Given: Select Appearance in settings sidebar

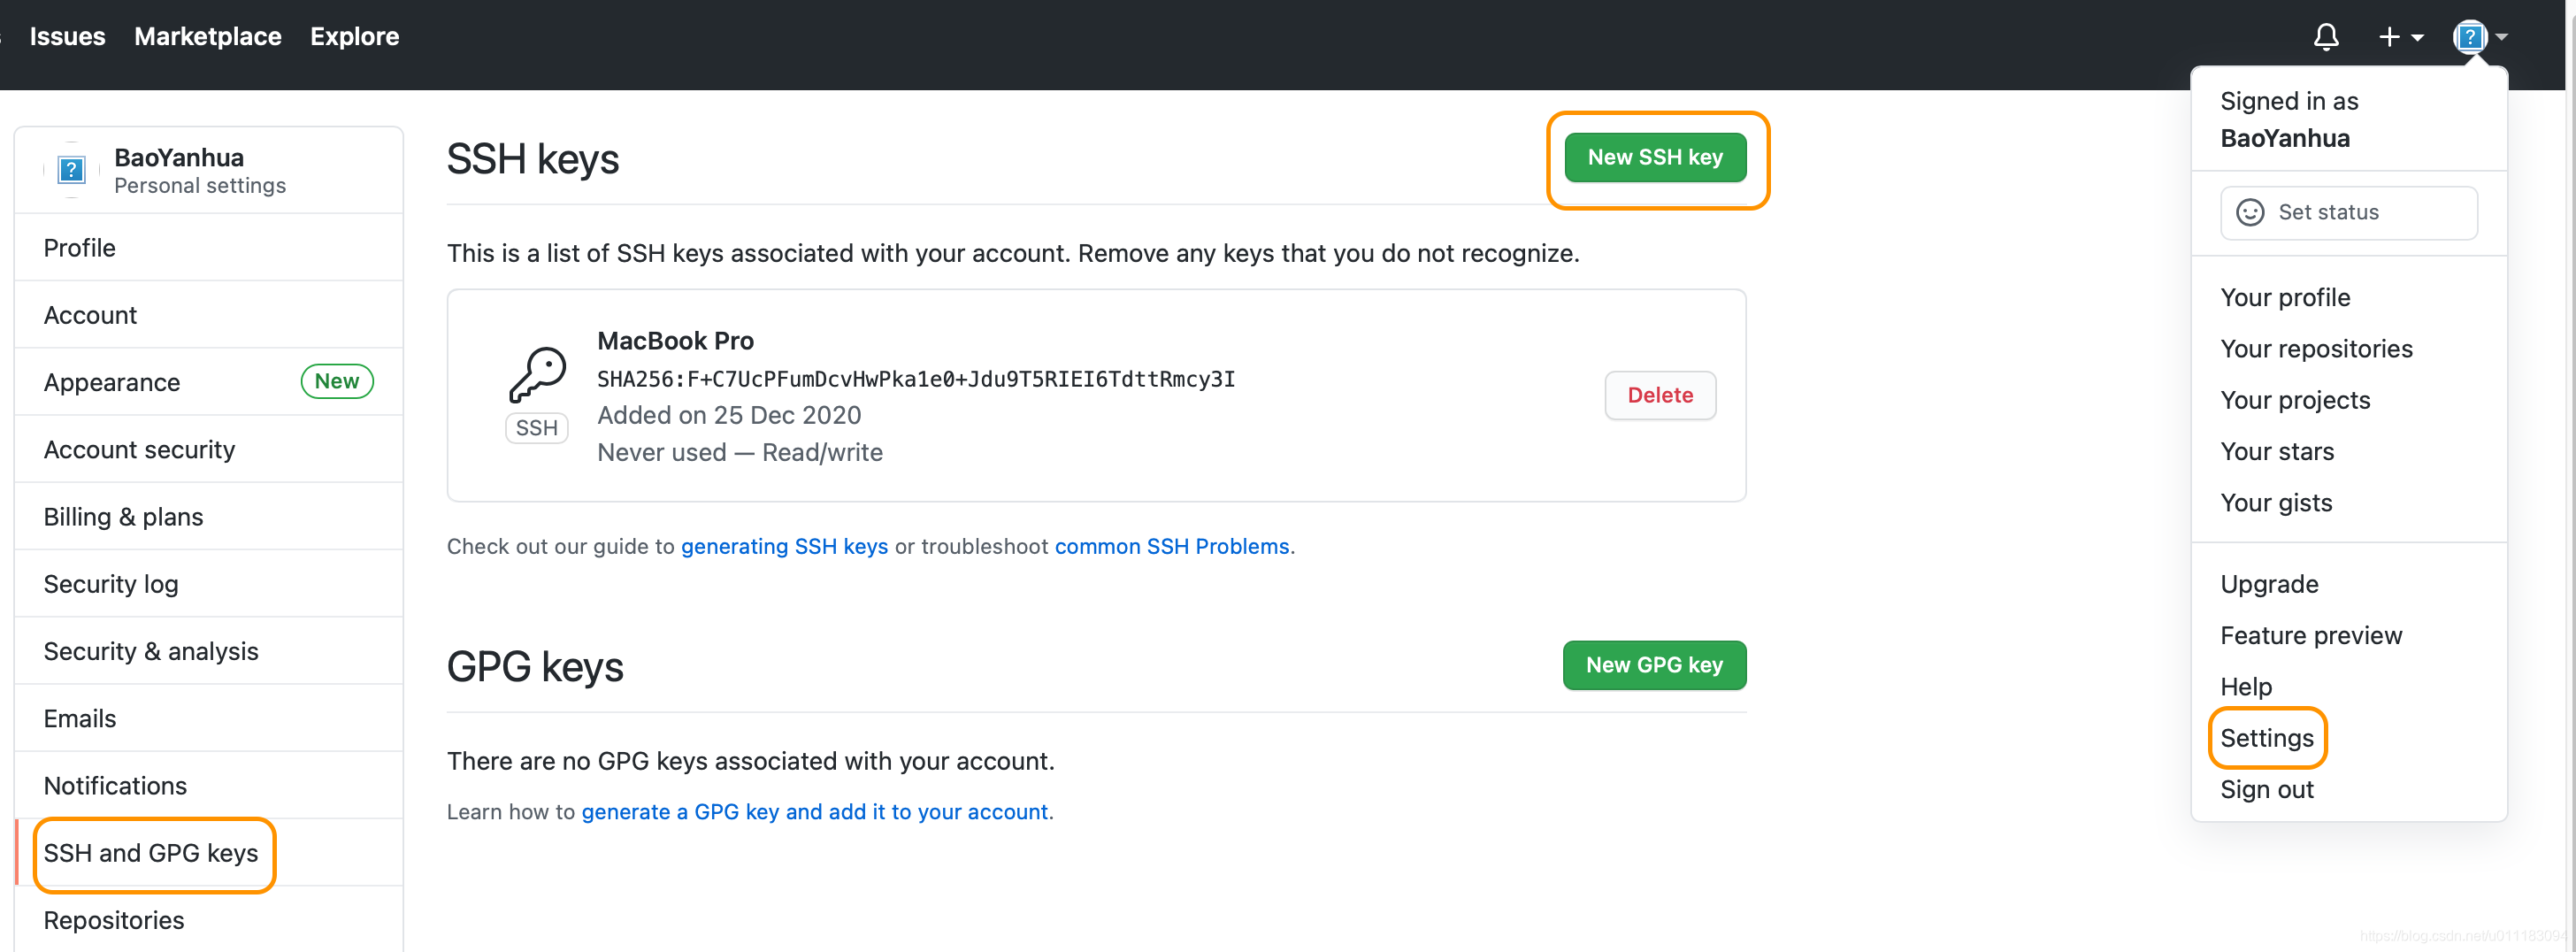Looking at the screenshot, I should pyautogui.click(x=112, y=382).
